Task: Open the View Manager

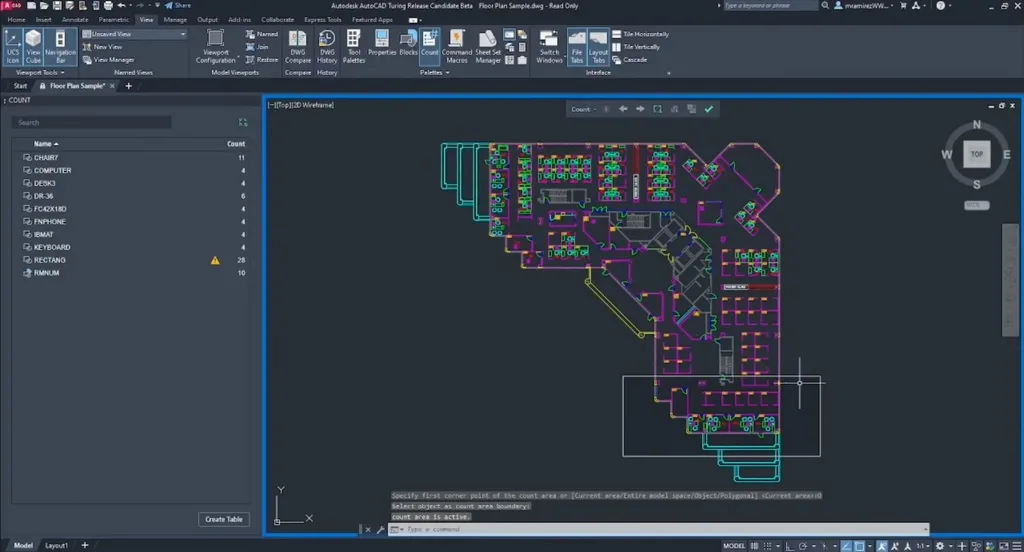Action: [x=108, y=59]
